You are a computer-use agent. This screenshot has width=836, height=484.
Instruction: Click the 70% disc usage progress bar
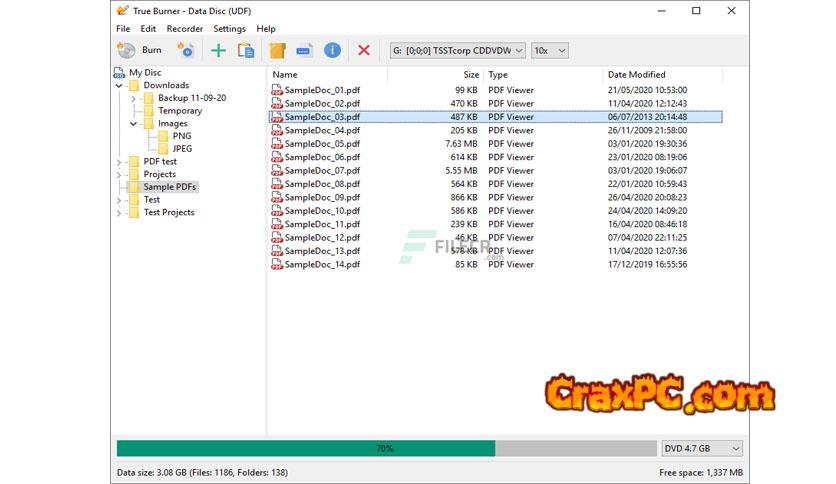tap(385, 449)
